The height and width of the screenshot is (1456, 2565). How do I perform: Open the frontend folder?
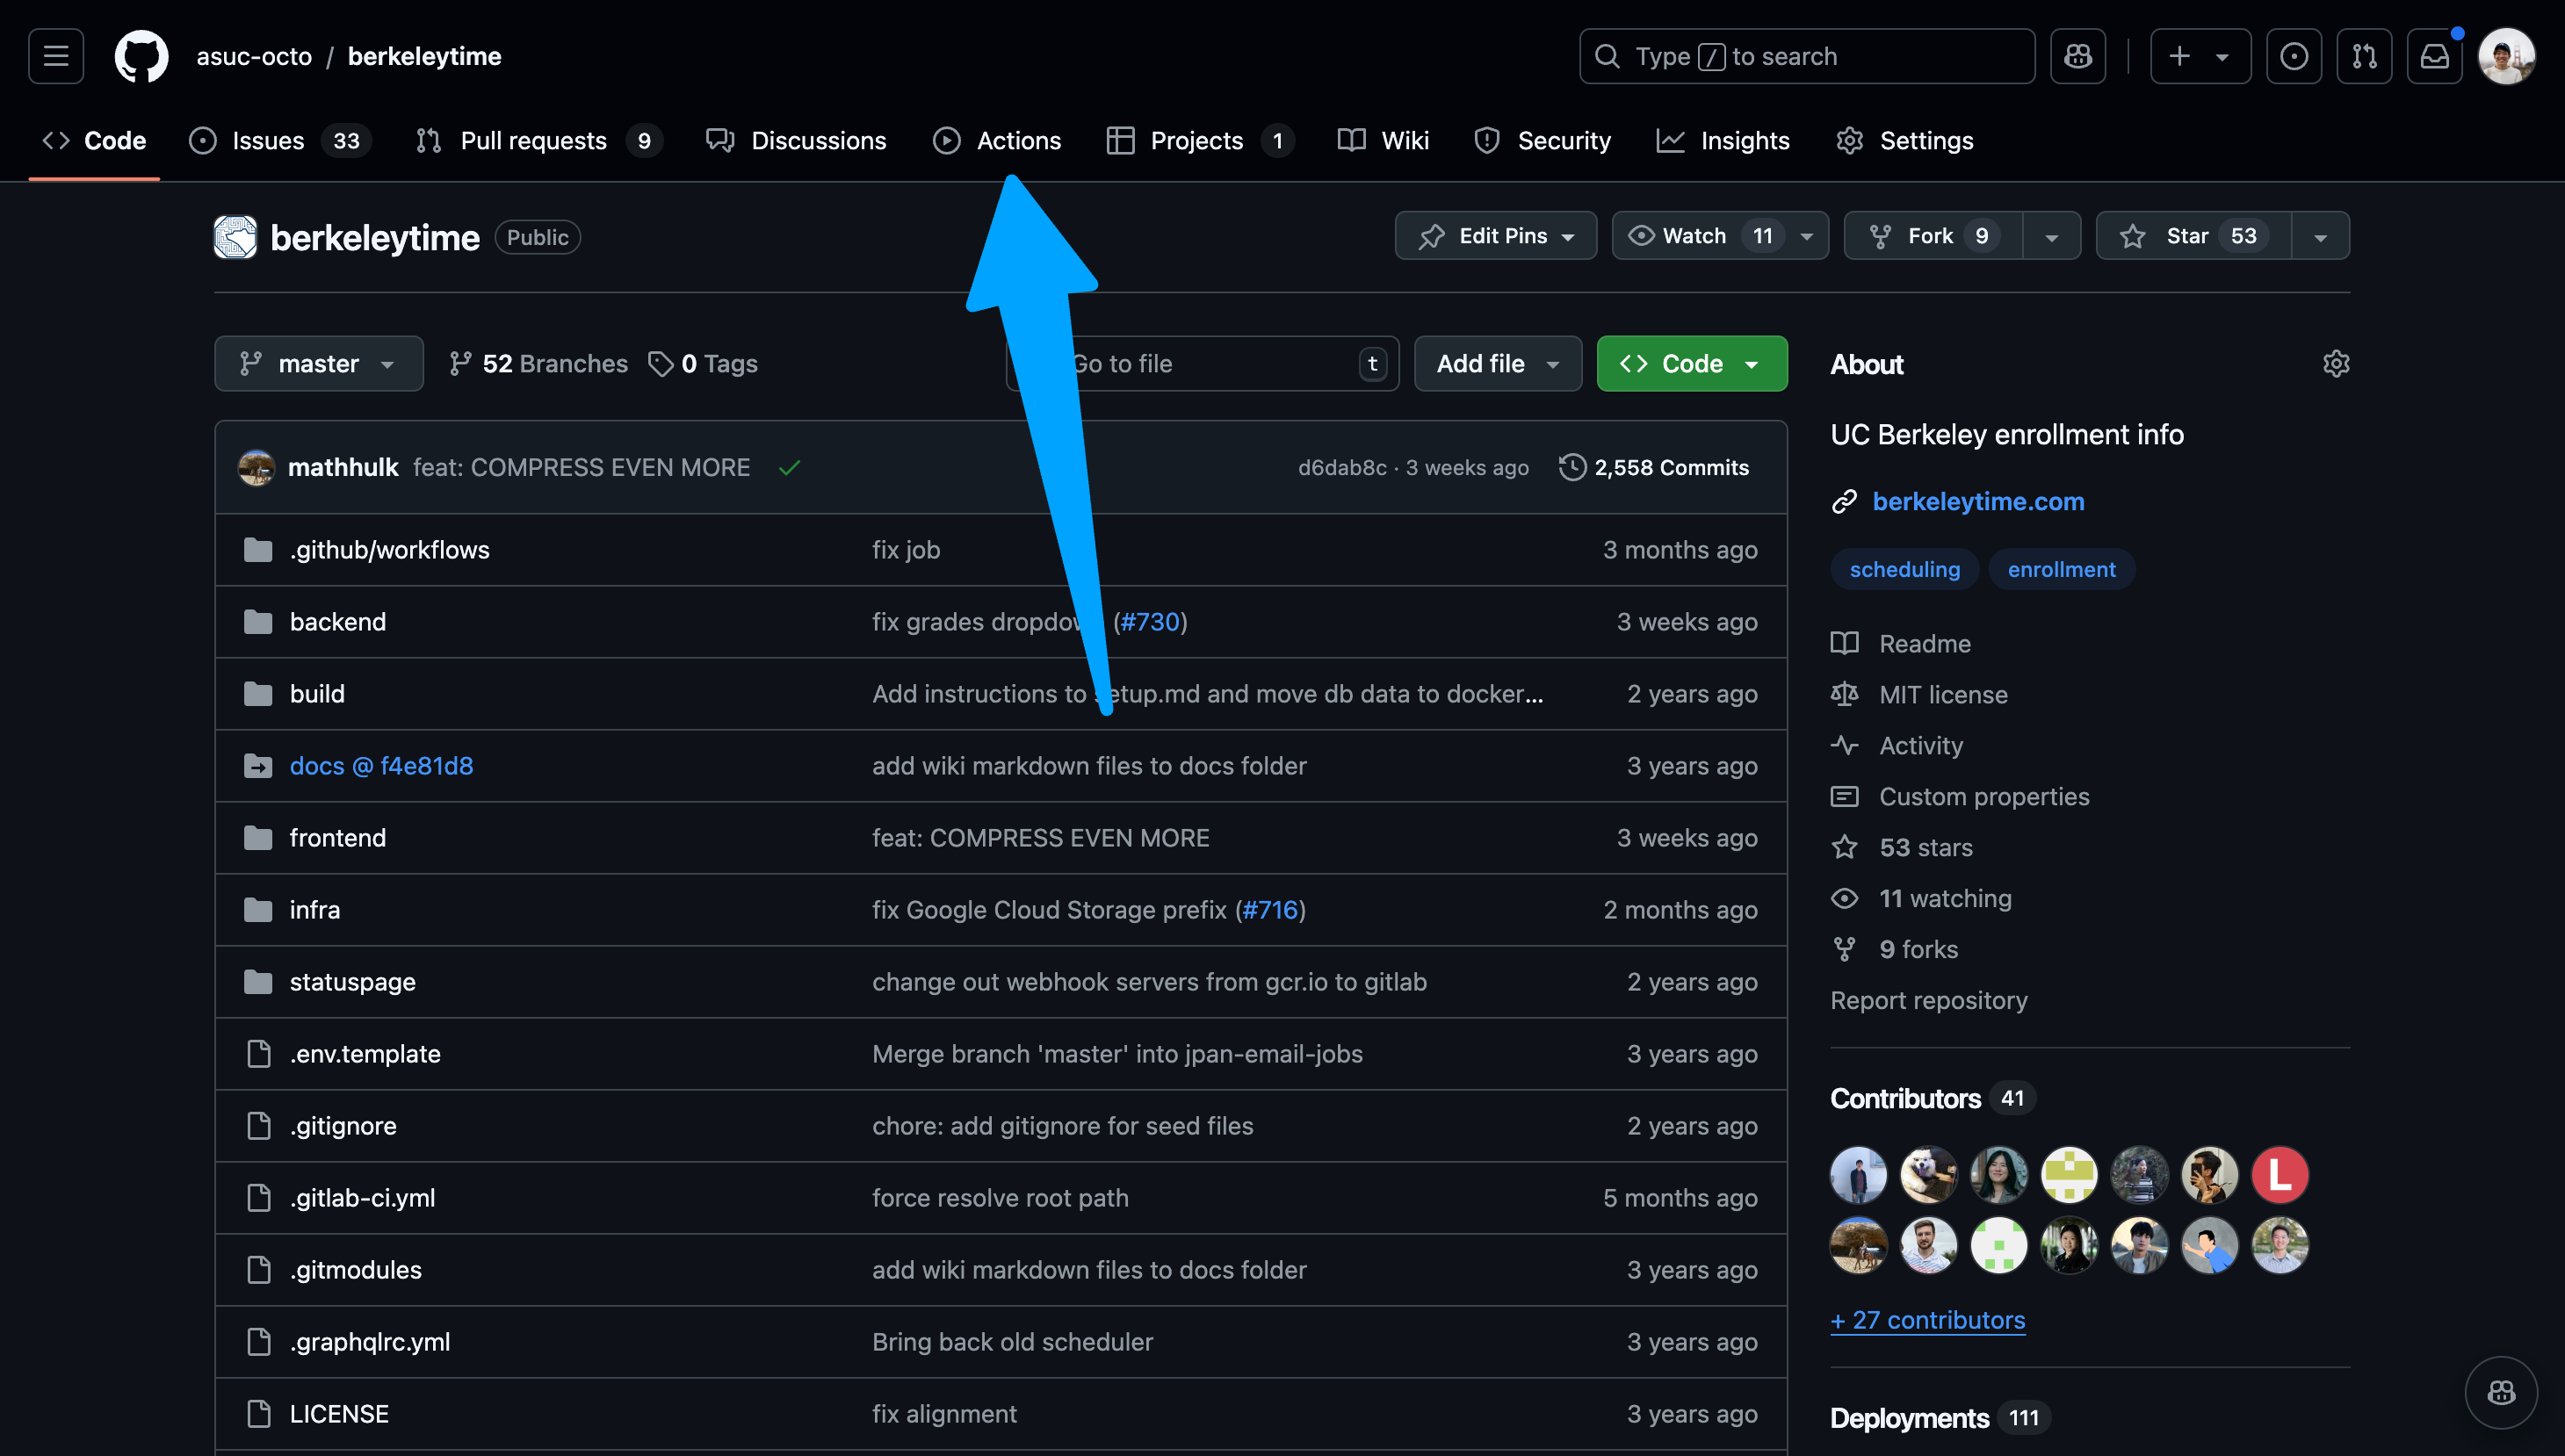[338, 838]
